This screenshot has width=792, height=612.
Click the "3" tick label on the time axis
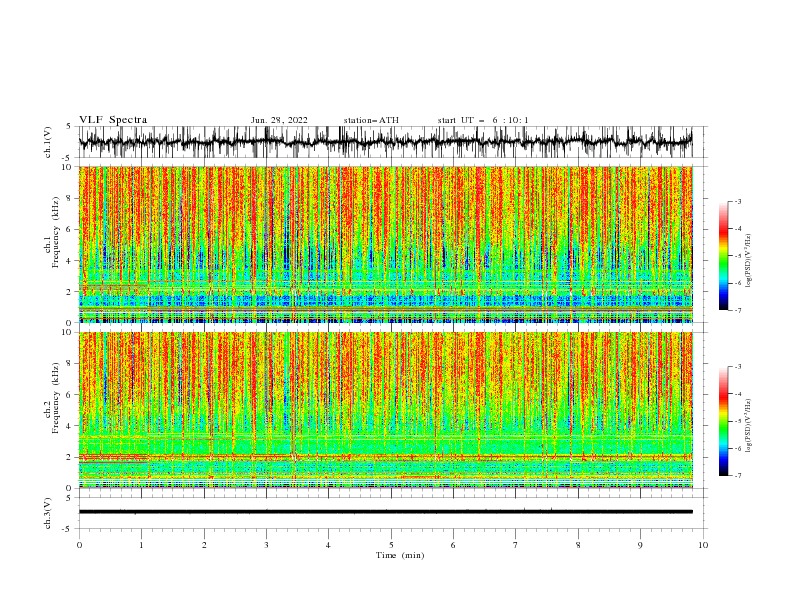pos(266,545)
